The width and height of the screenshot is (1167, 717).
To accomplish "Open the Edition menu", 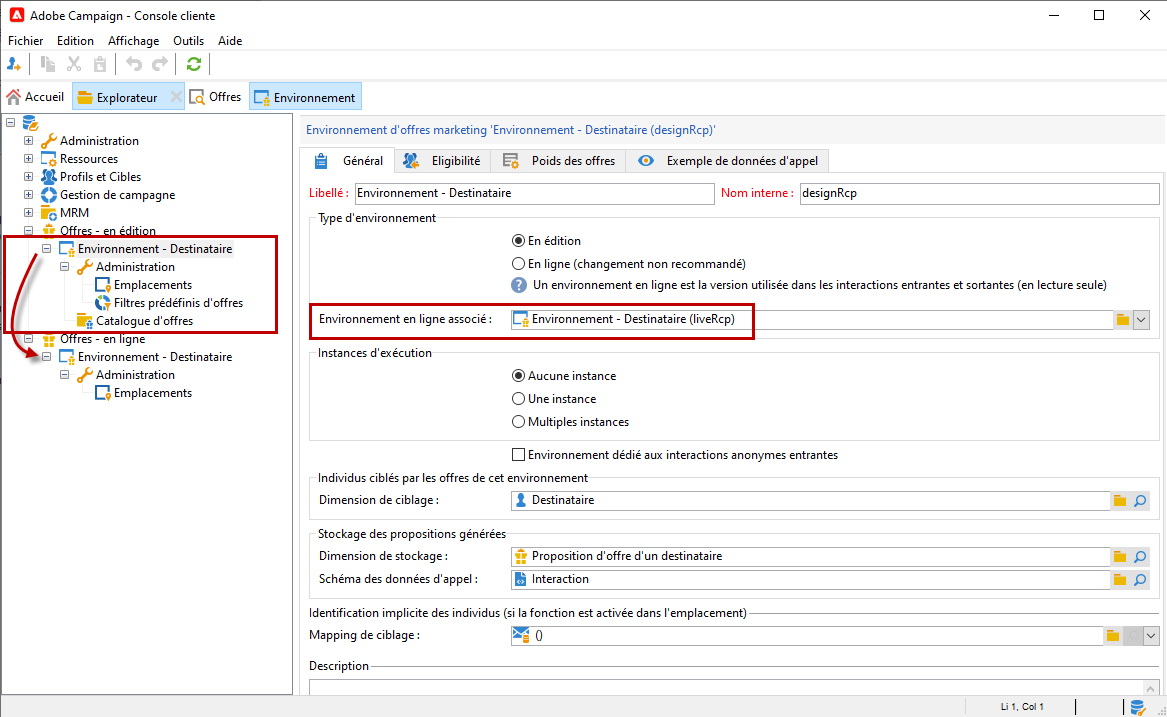I will (75, 41).
